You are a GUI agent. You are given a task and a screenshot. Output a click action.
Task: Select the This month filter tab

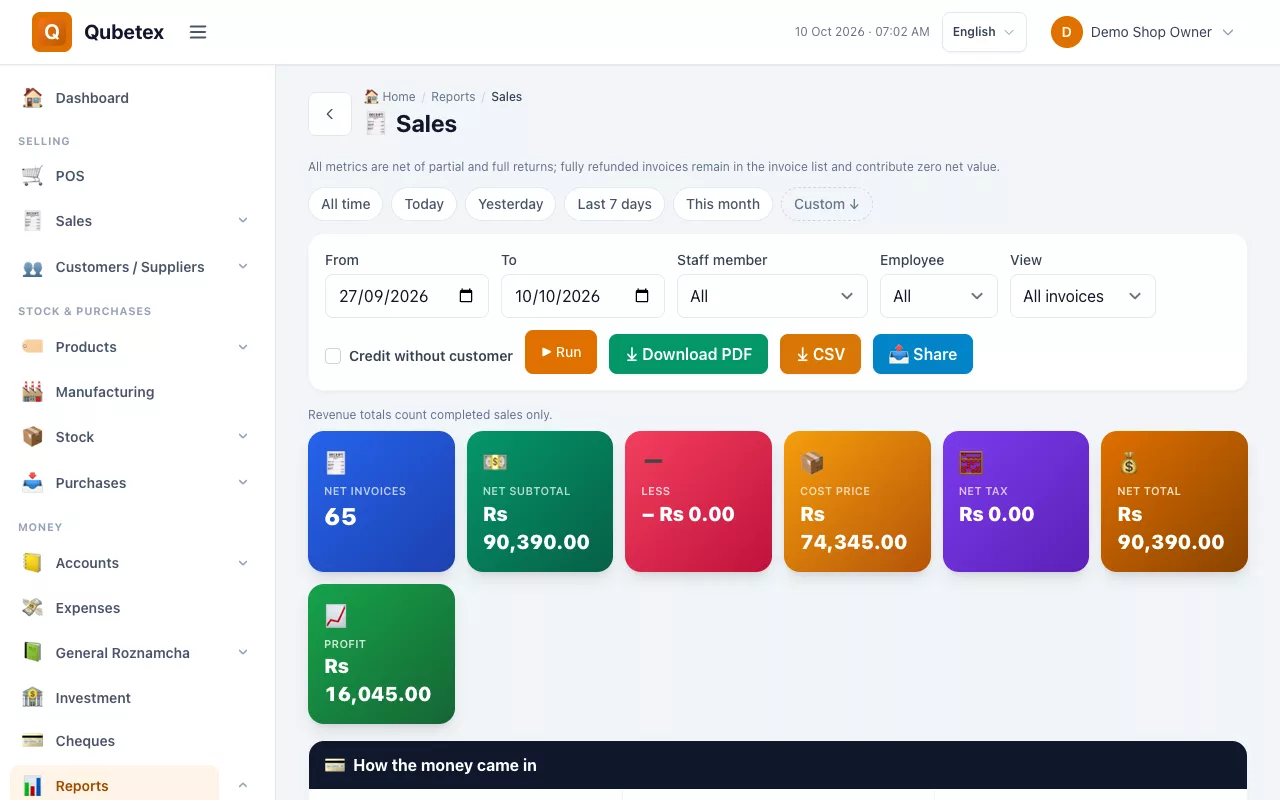click(x=723, y=204)
